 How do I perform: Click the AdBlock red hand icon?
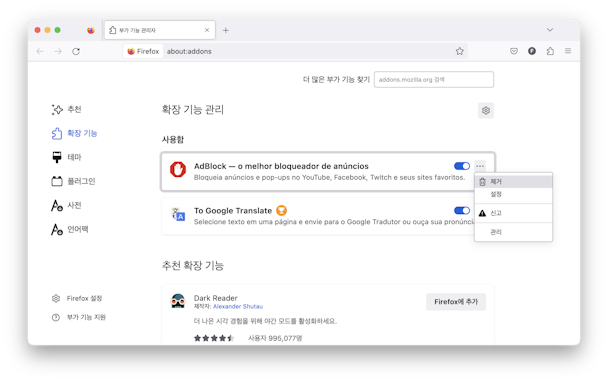pos(178,169)
